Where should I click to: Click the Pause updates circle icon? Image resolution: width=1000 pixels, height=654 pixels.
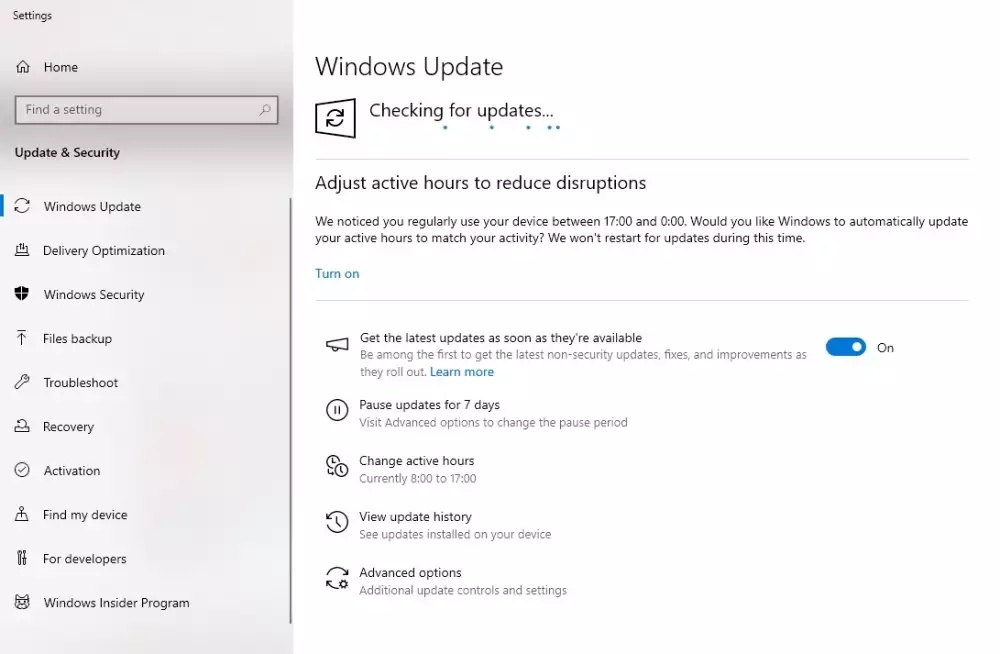coord(337,410)
